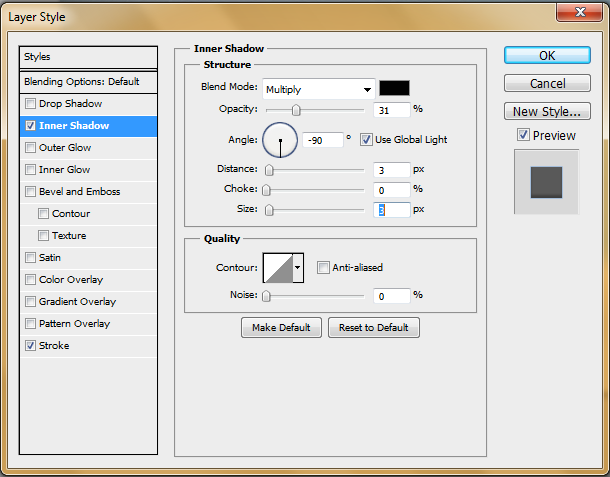This screenshot has width=610, height=477.
Task: Select the Outer Glow style entry
Action: [65, 148]
